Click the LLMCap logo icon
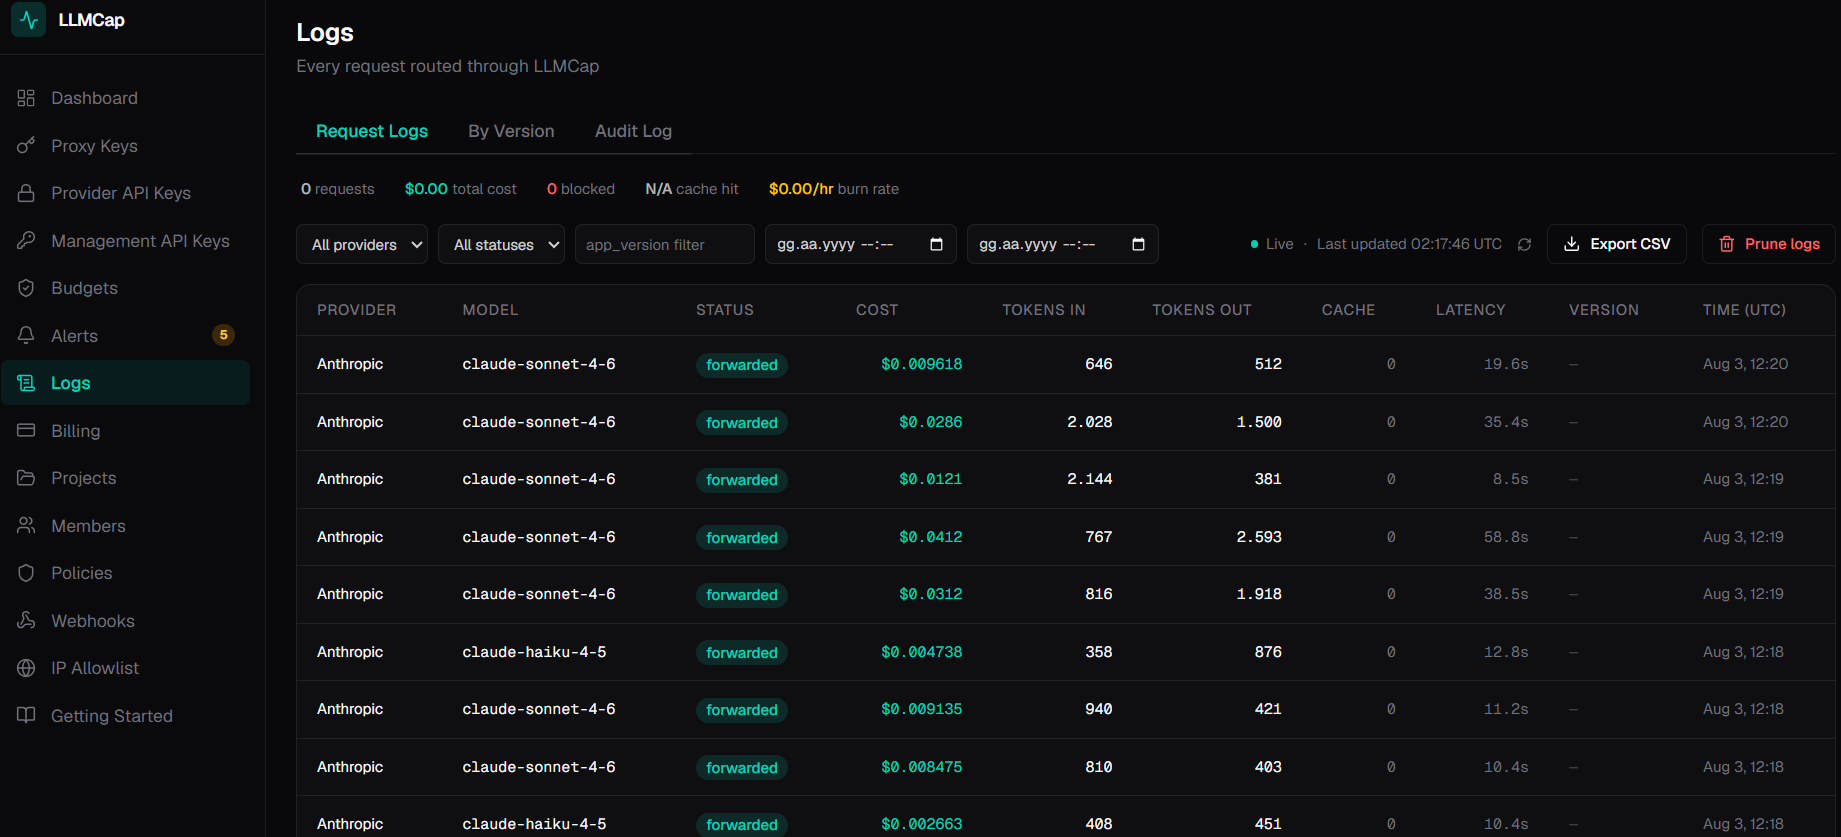This screenshot has width=1841, height=837. [28, 20]
